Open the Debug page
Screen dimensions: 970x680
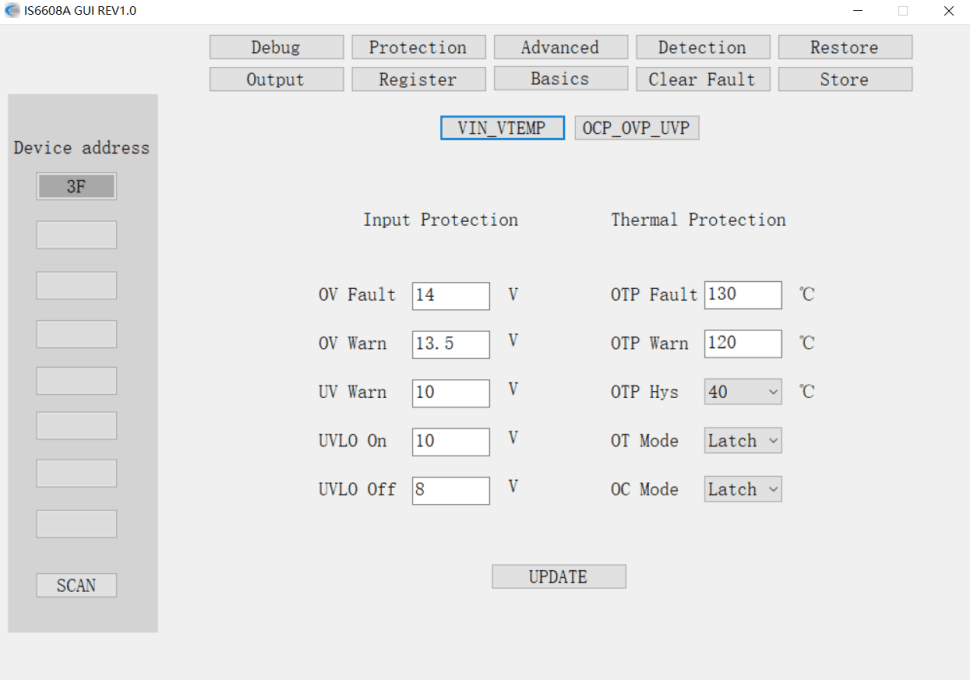pos(276,47)
